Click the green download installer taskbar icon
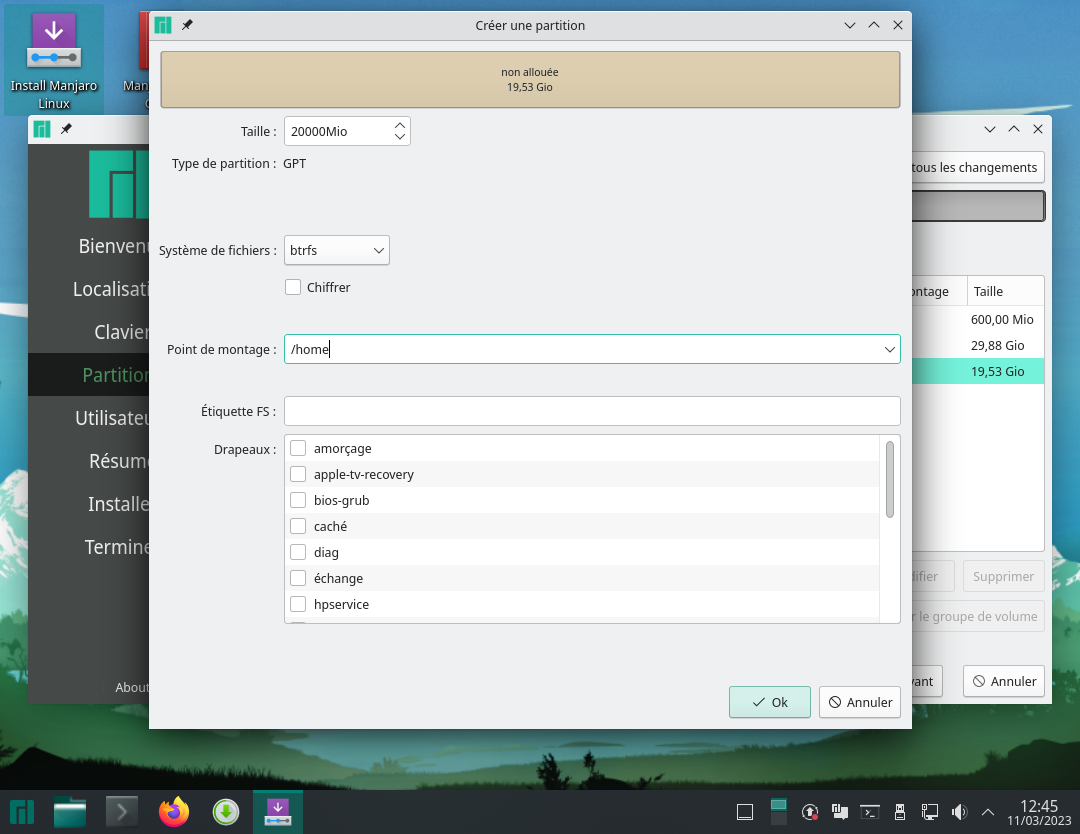The height and width of the screenshot is (834, 1080). click(226, 812)
